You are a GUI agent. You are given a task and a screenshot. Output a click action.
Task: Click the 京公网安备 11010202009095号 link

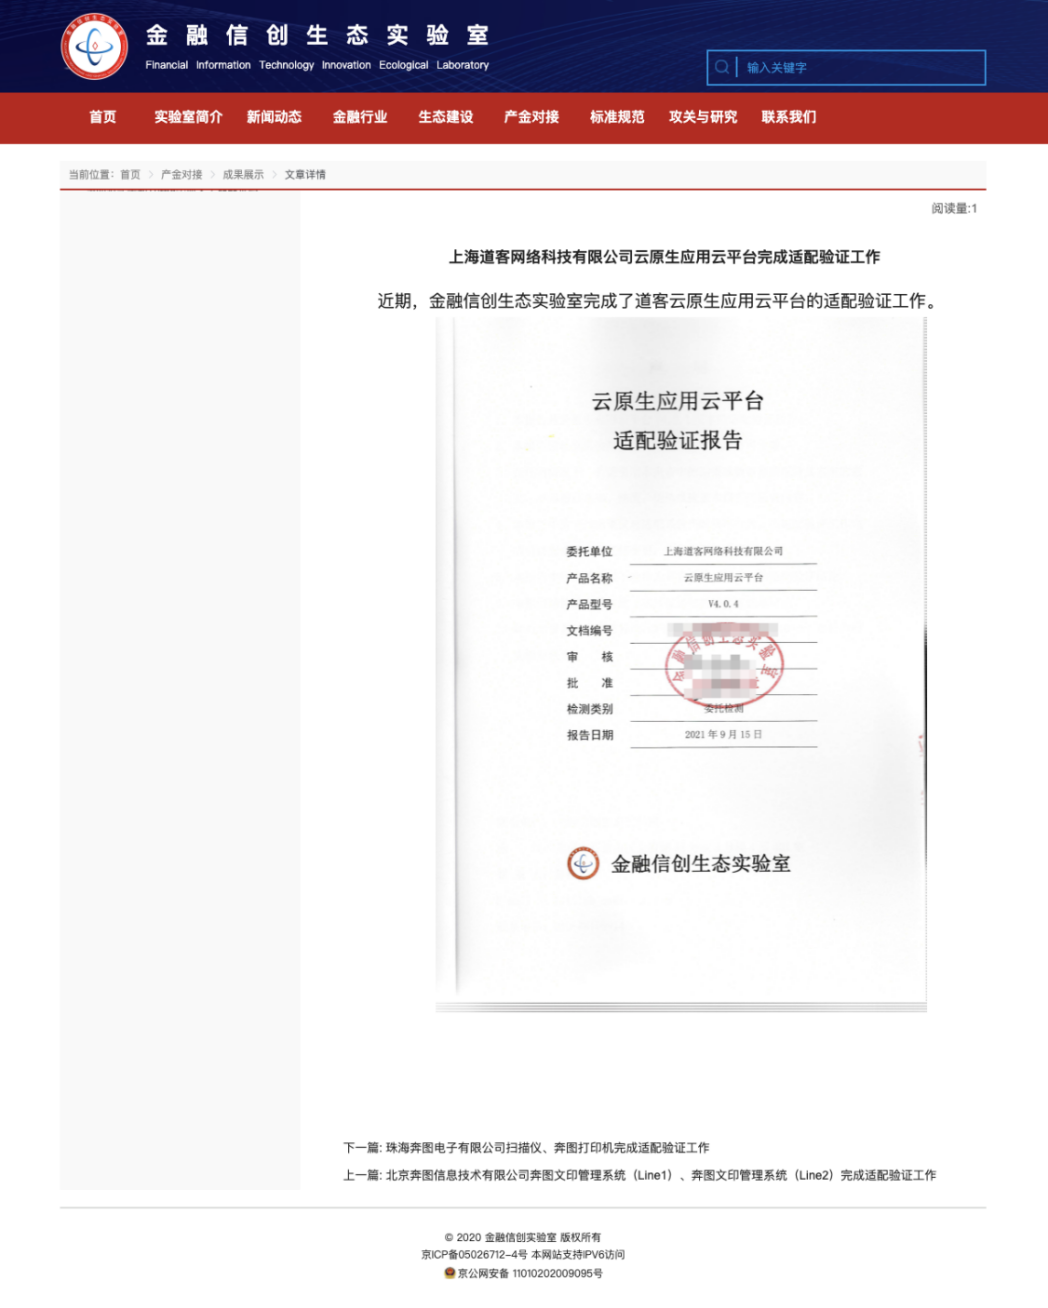click(530, 1273)
